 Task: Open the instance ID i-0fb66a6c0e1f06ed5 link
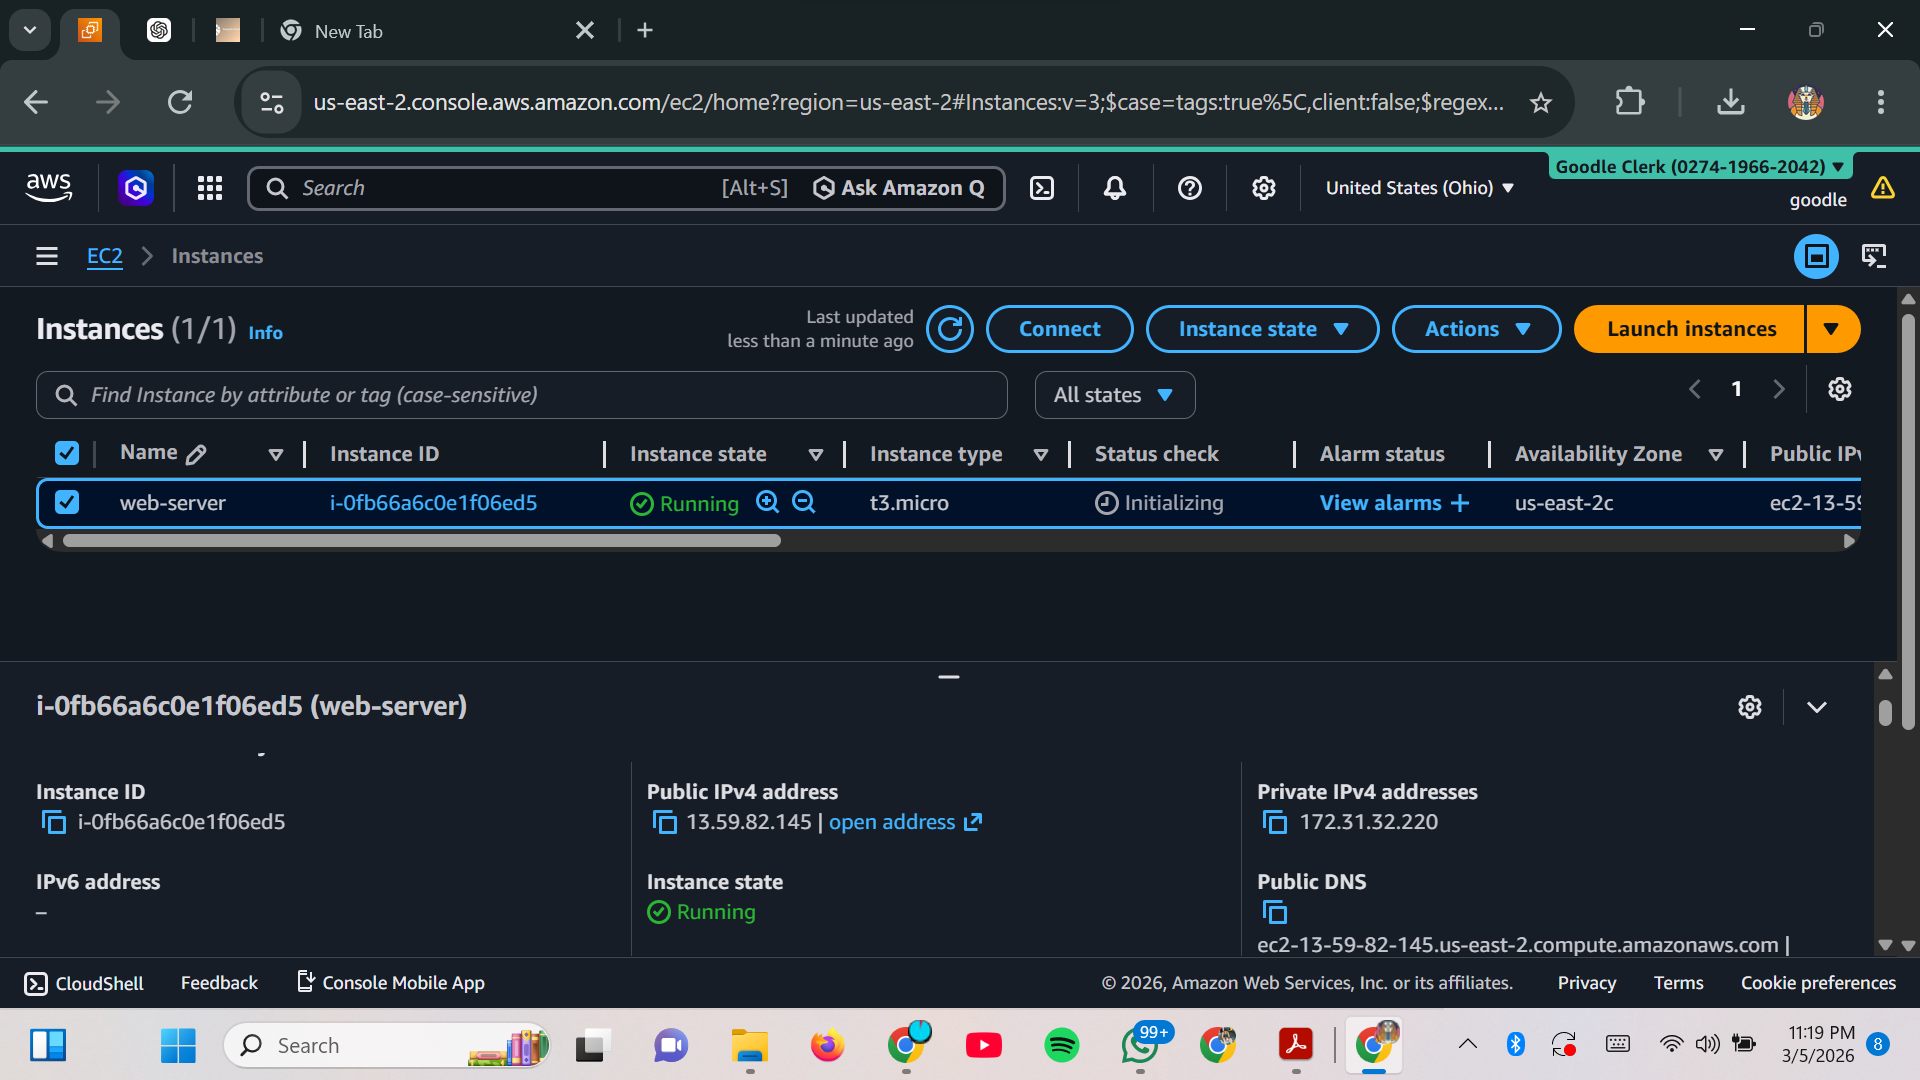pyautogui.click(x=433, y=503)
